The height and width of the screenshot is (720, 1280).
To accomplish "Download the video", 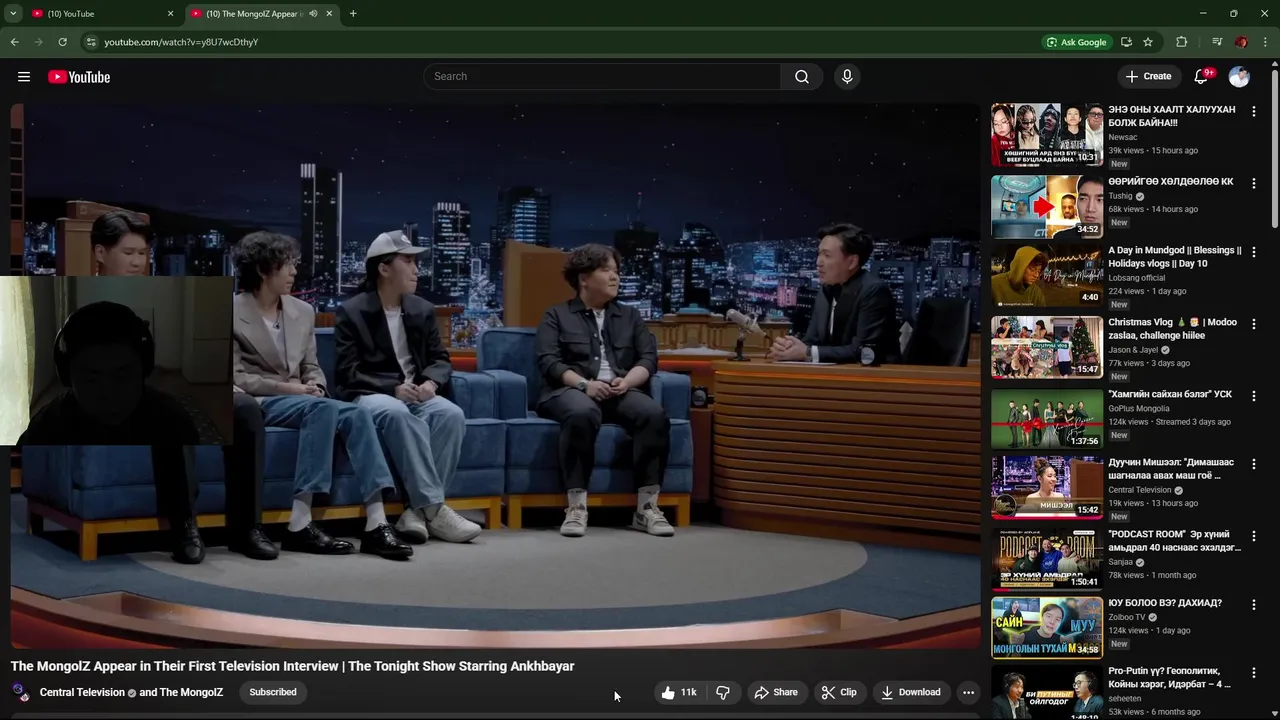I will (x=910, y=692).
